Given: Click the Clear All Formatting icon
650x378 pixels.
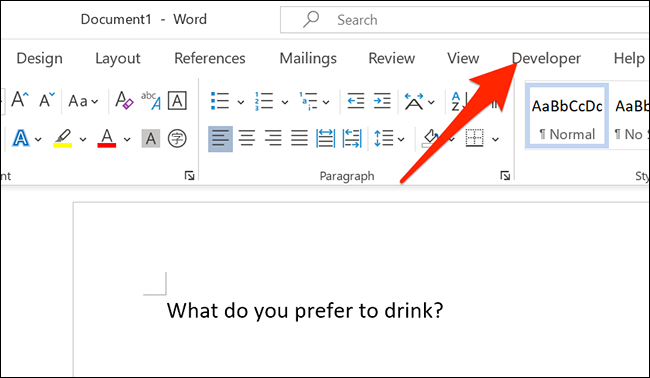Looking at the screenshot, I should click(124, 100).
